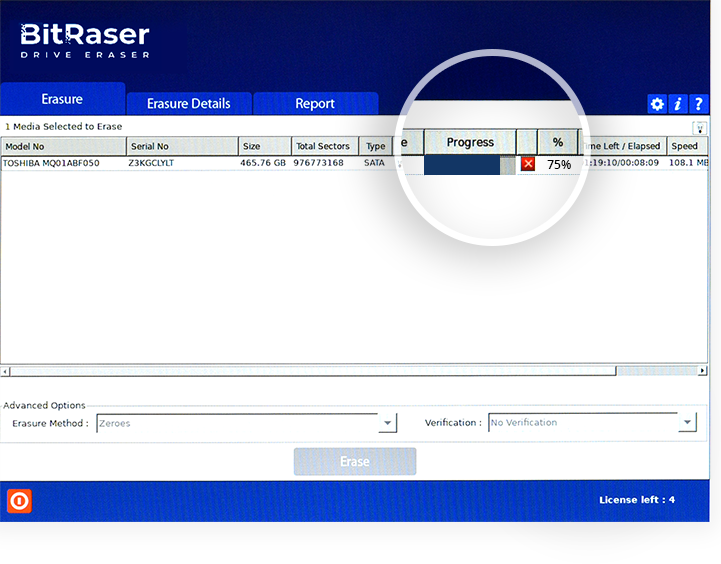This screenshot has width=721, height=564.
Task: Click the erasure progress bar
Action: pyautogui.click(x=469, y=165)
